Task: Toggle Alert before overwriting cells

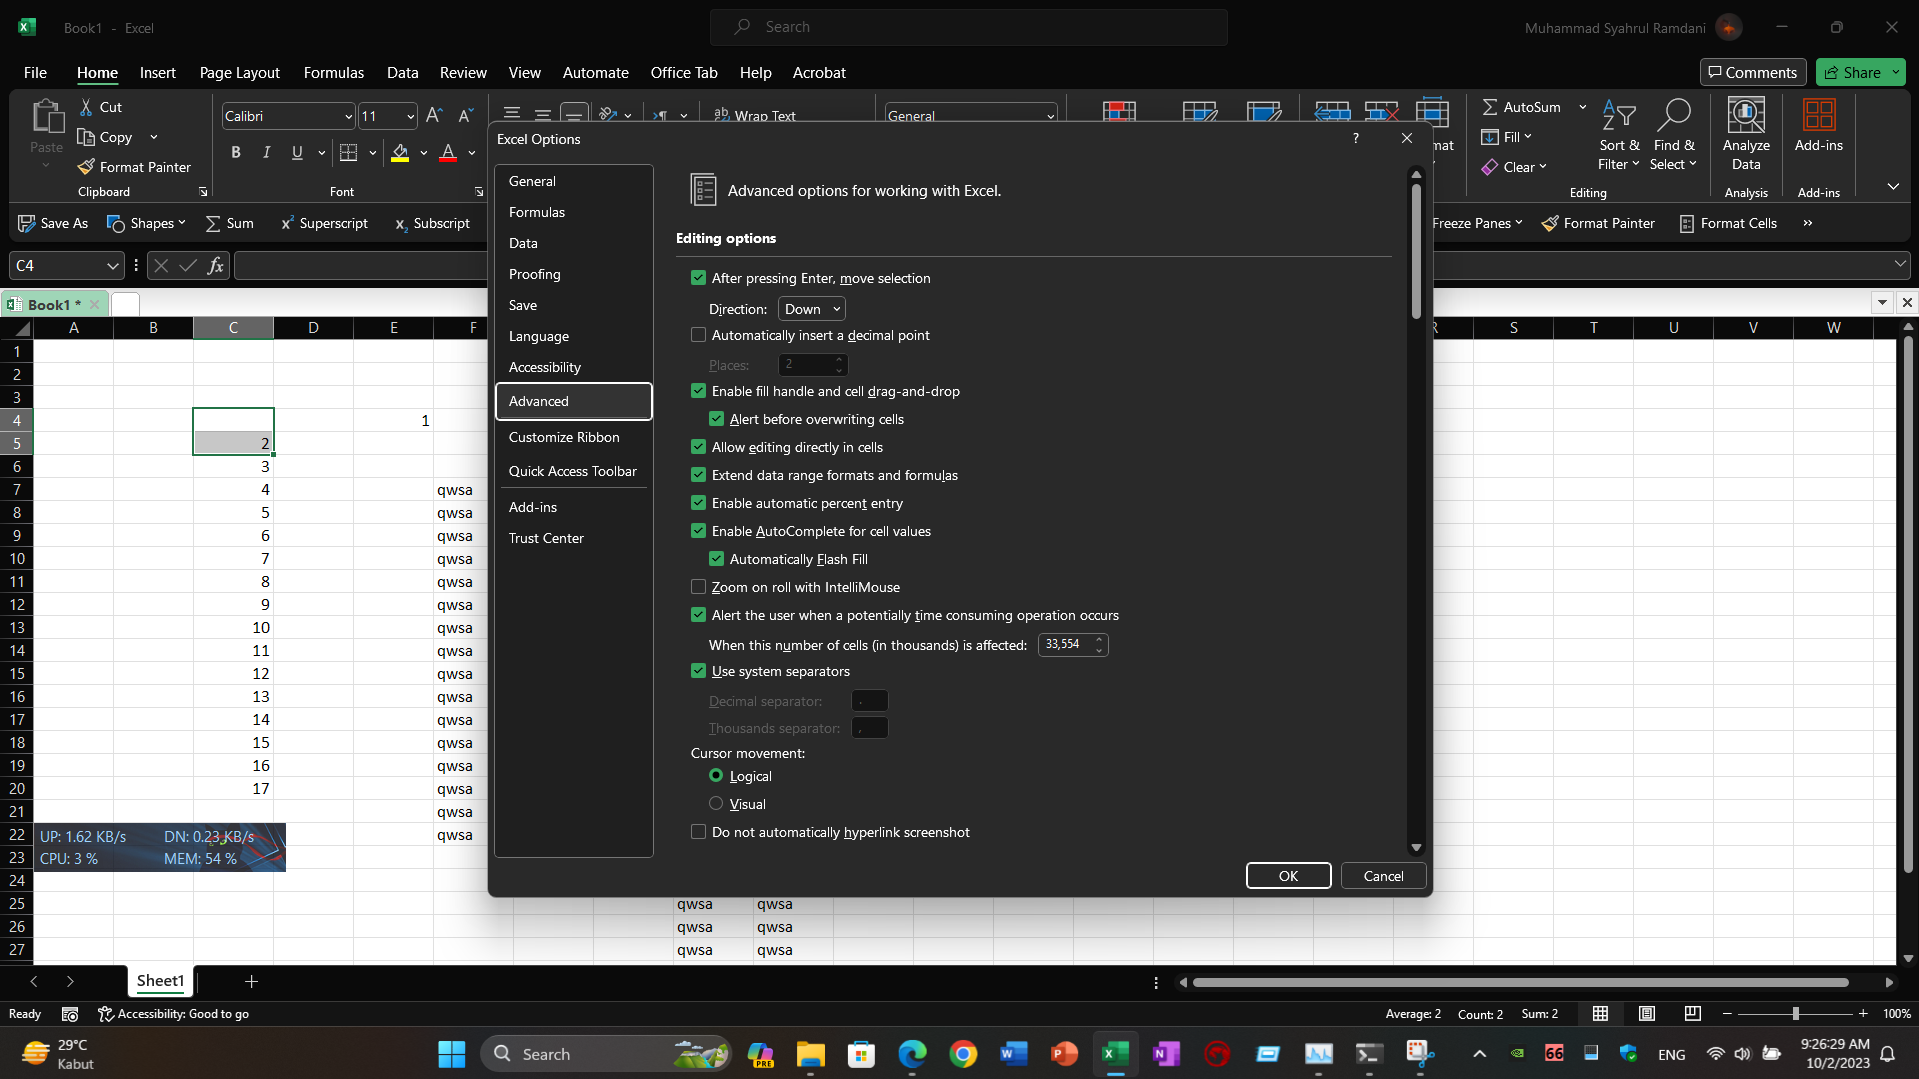Action: pyautogui.click(x=716, y=419)
